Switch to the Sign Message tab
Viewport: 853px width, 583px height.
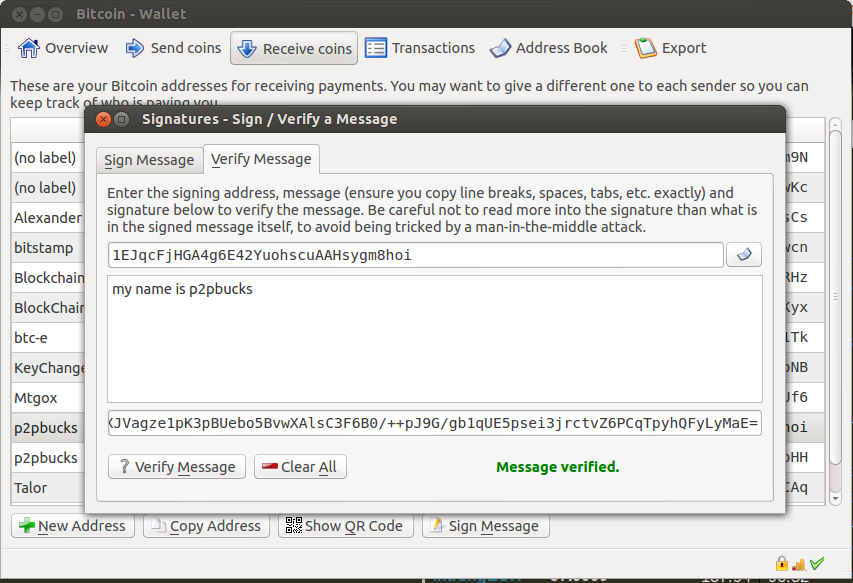point(149,160)
